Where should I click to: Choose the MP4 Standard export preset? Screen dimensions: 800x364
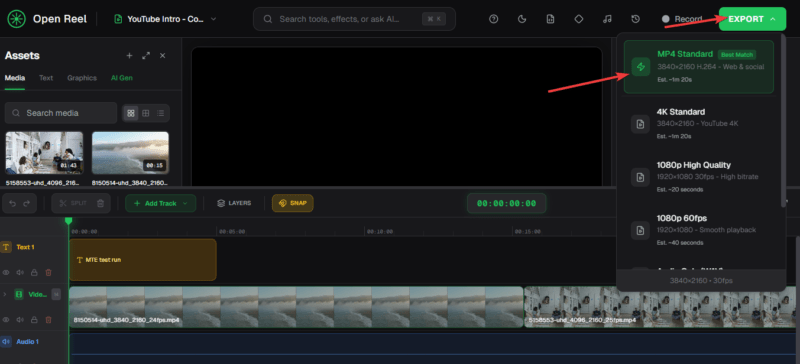698,67
